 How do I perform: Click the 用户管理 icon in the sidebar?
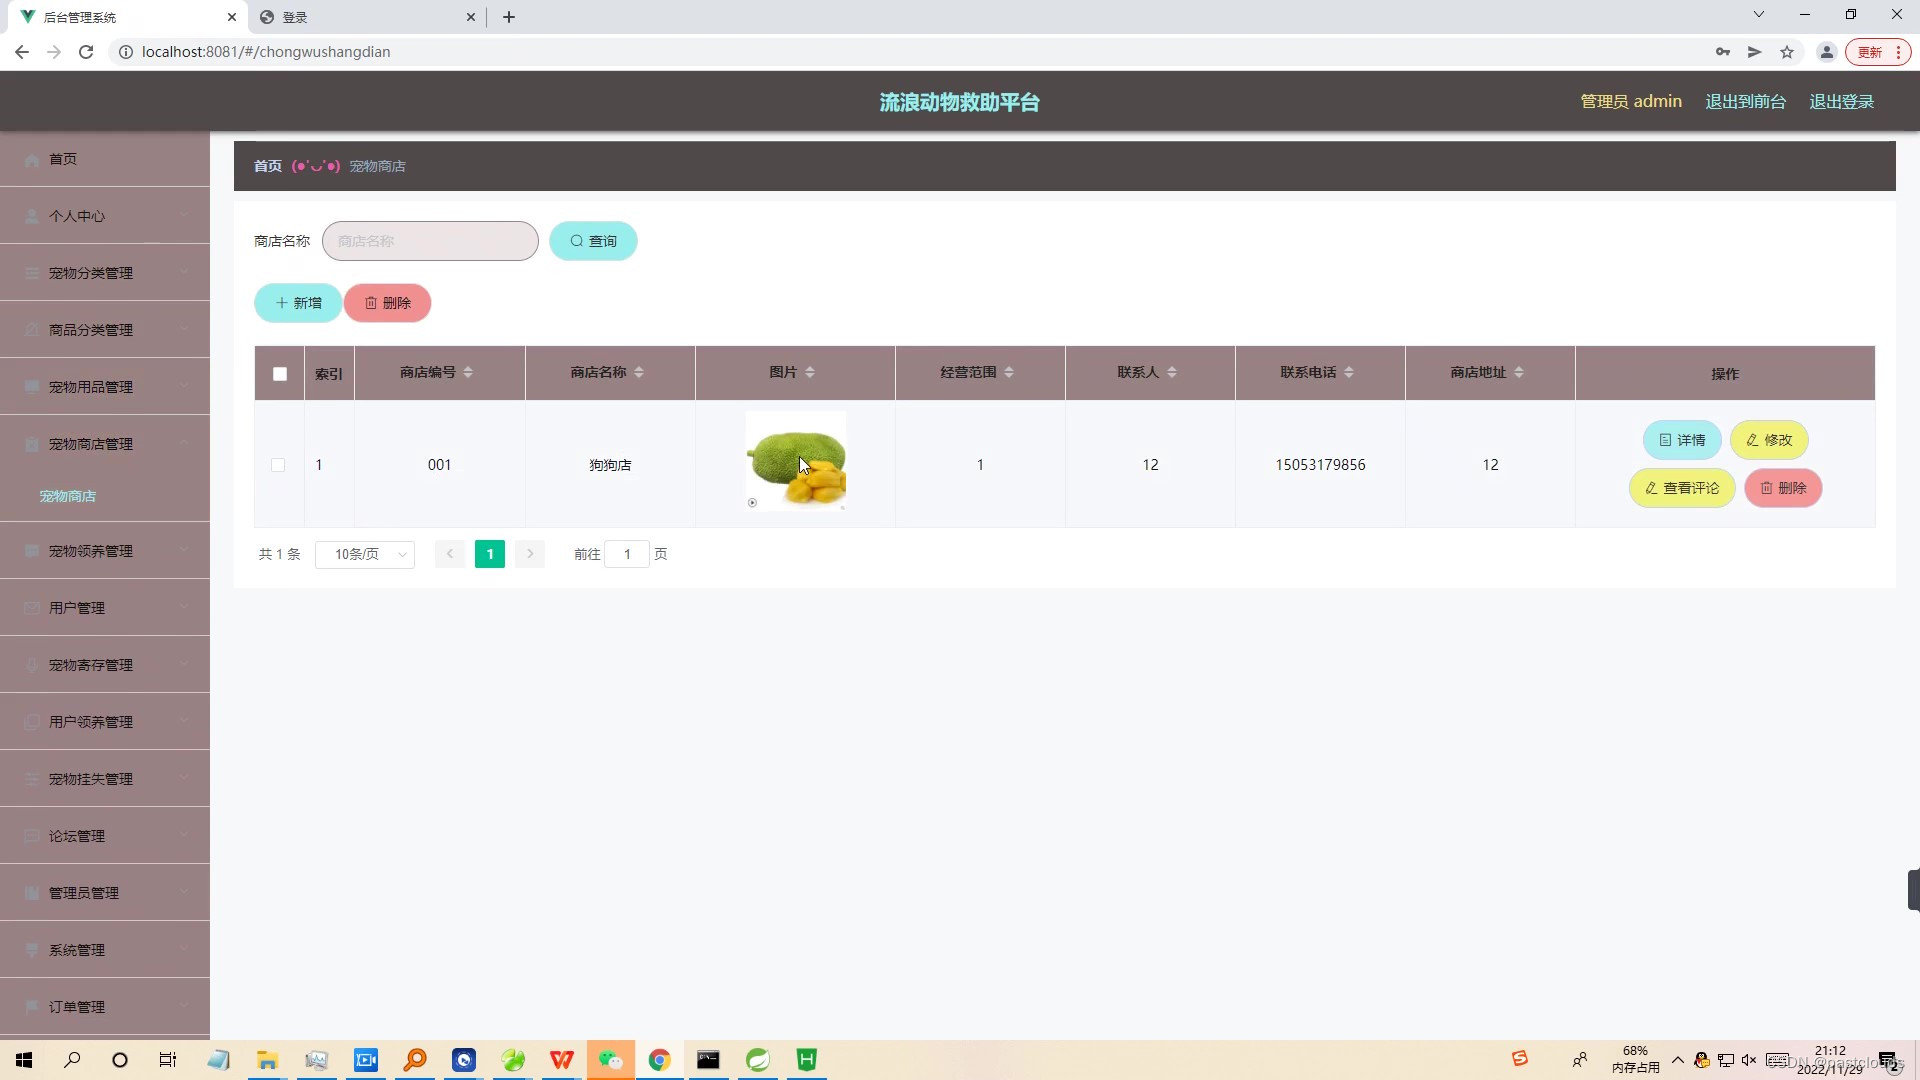click(31, 607)
